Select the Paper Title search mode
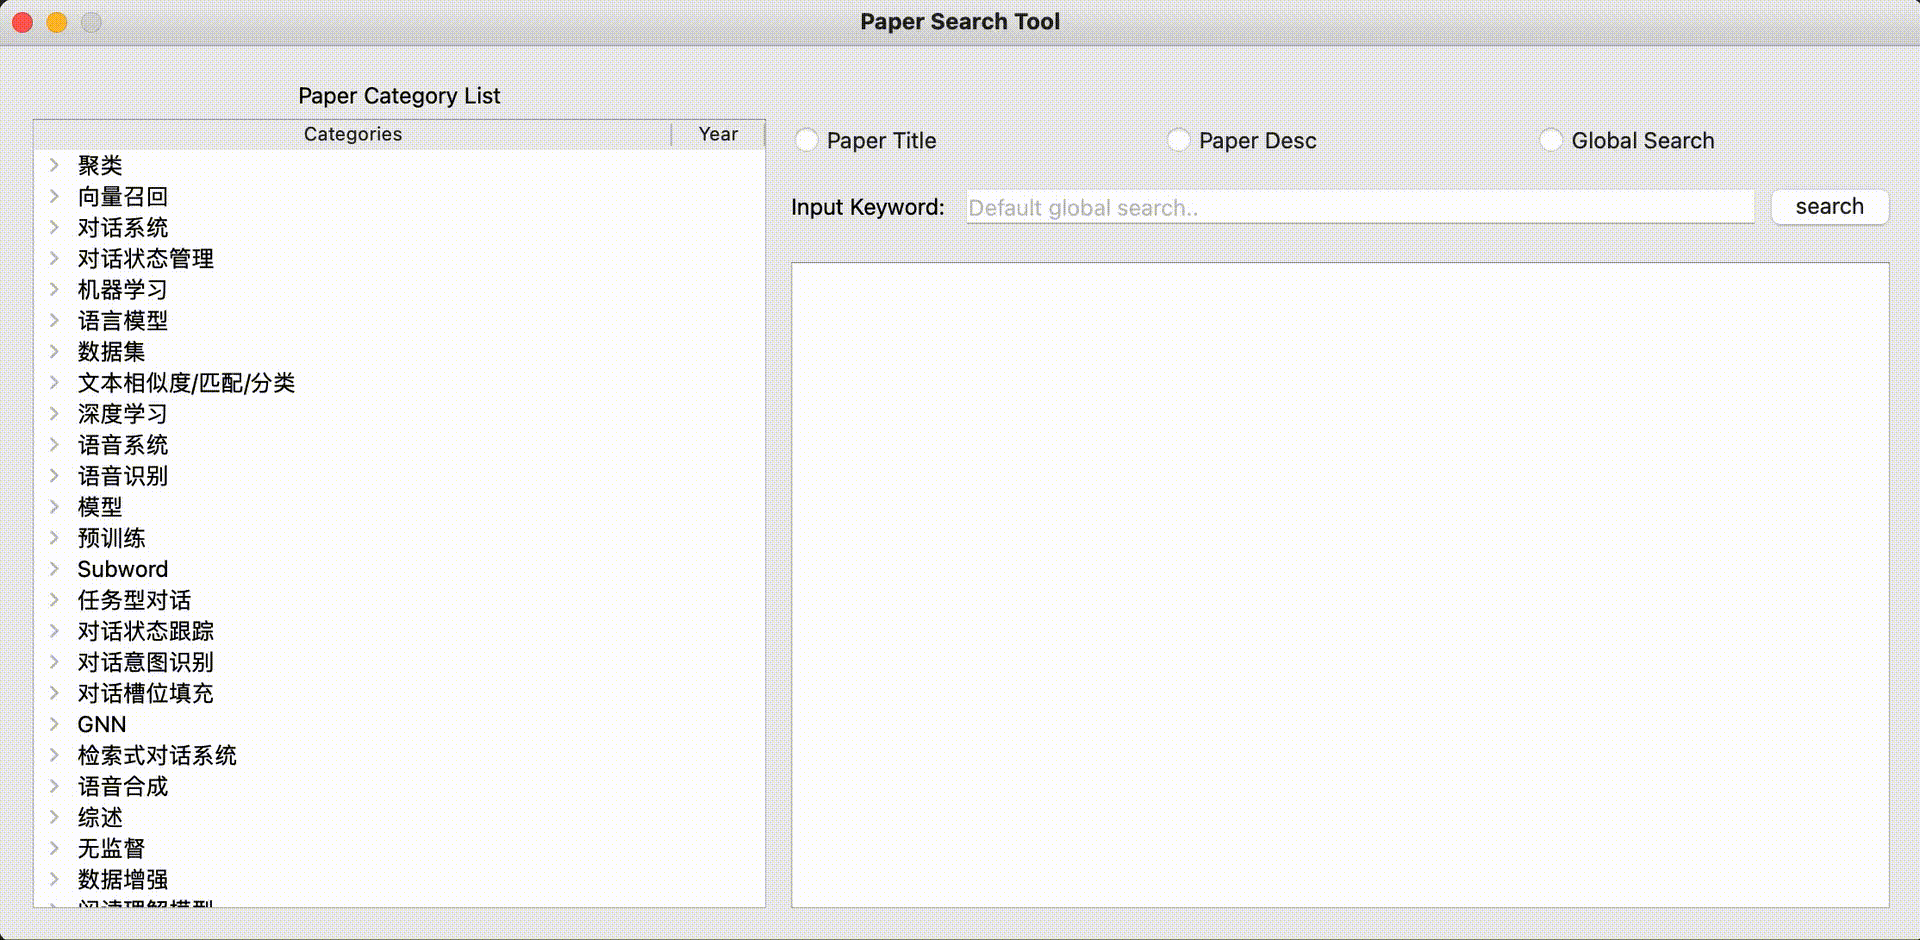Viewport: 1920px width, 940px height. pyautogui.click(x=806, y=140)
